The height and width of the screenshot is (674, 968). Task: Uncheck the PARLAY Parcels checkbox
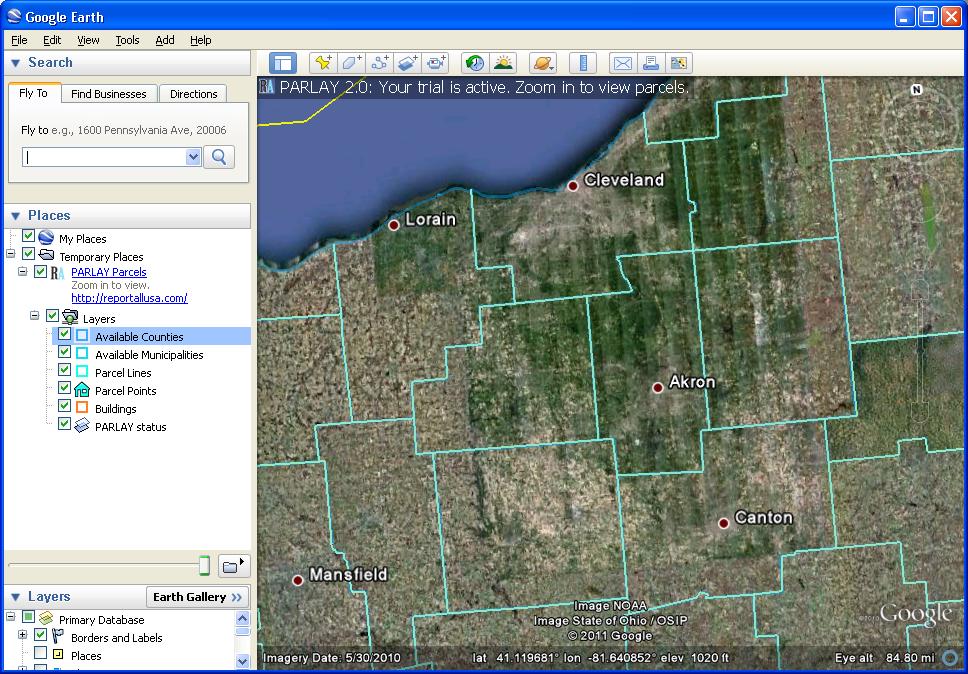(x=40, y=272)
